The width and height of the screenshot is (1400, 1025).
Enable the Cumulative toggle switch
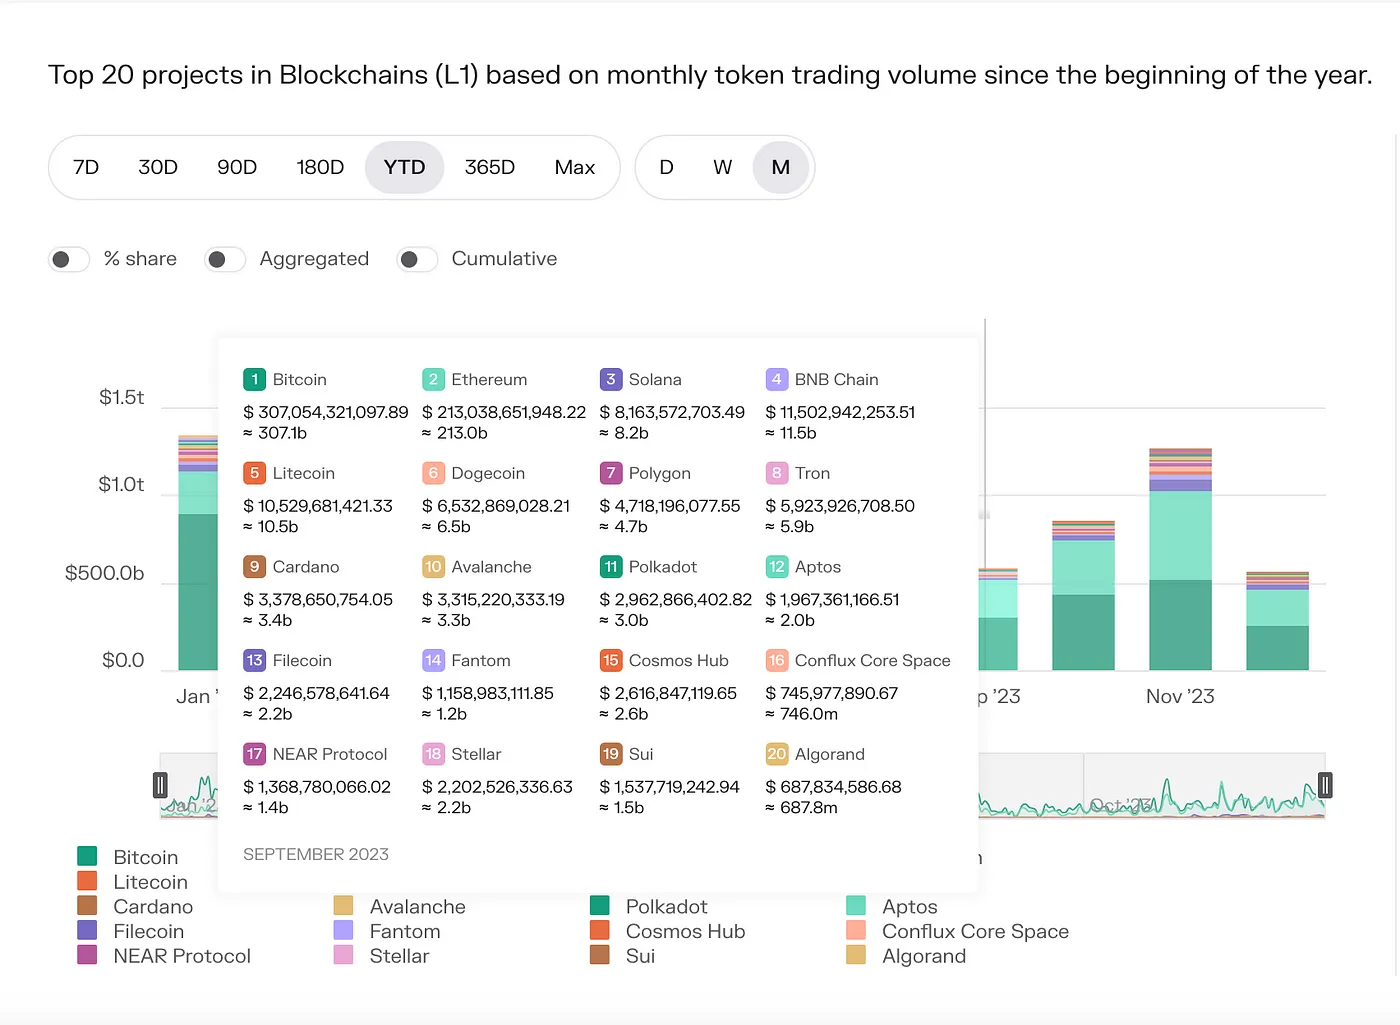[417, 260]
